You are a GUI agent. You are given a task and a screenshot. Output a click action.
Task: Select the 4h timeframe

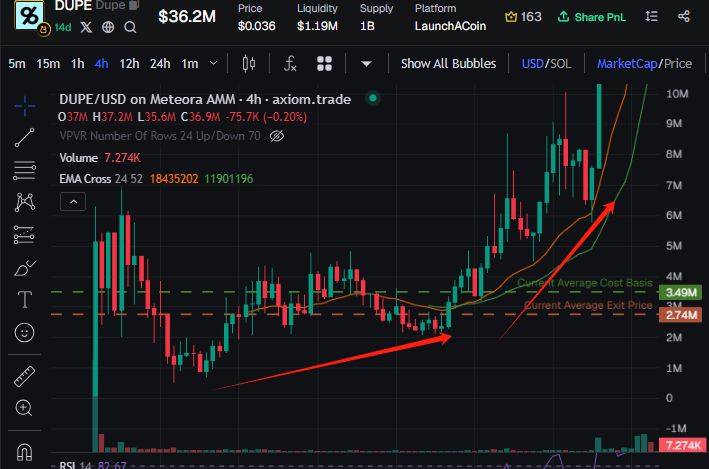coord(101,64)
